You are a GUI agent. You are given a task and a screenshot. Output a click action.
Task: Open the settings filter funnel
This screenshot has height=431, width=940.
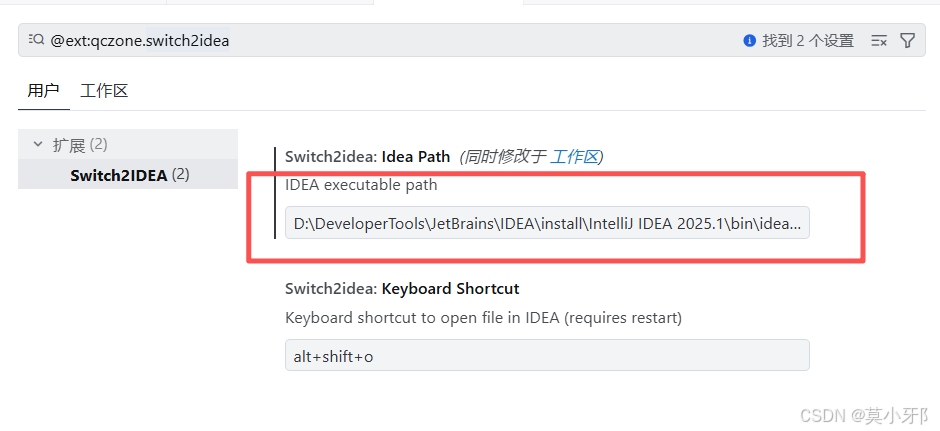908,41
